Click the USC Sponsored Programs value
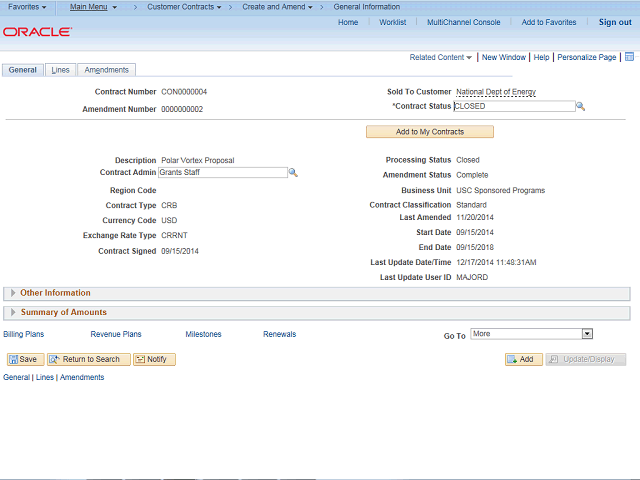Viewport: 640px width, 480px height. click(500, 191)
